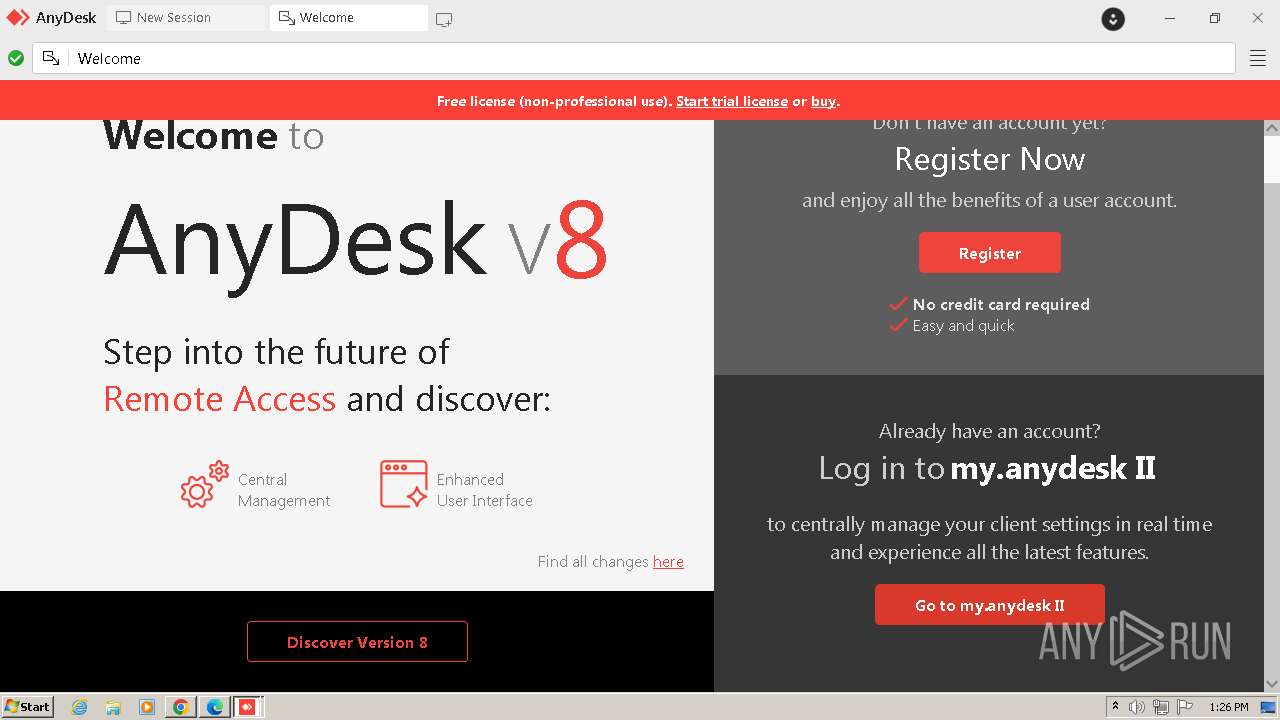
Task: Click the 'Remote Access' red text
Action: pos(220,399)
